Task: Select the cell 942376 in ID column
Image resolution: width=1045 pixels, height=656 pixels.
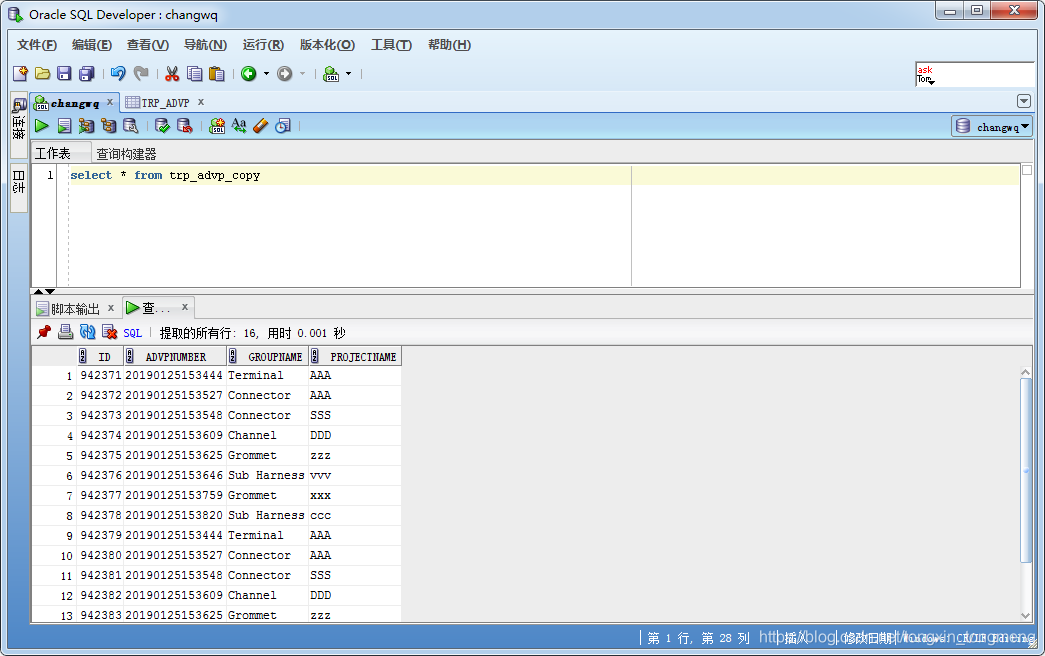Action: pos(101,475)
